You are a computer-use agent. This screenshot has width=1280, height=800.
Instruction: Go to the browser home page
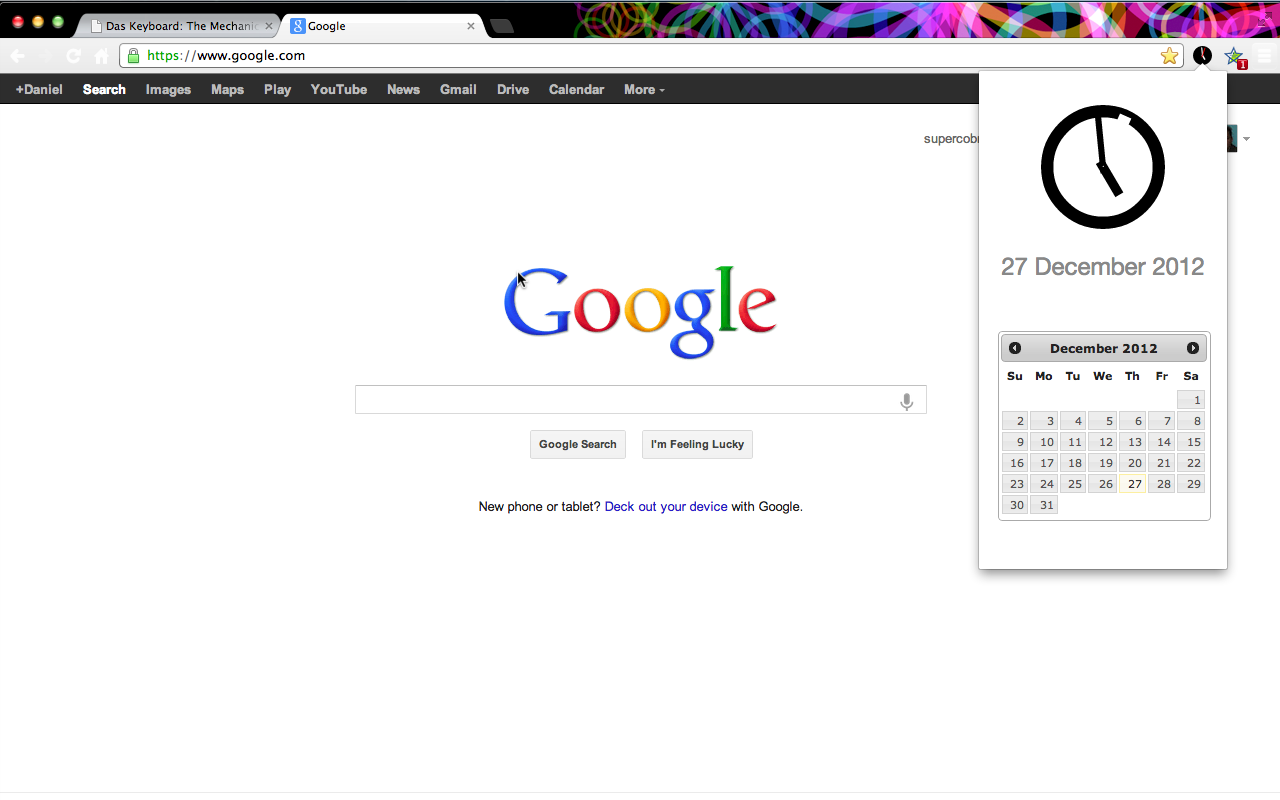click(x=102, y=56)
